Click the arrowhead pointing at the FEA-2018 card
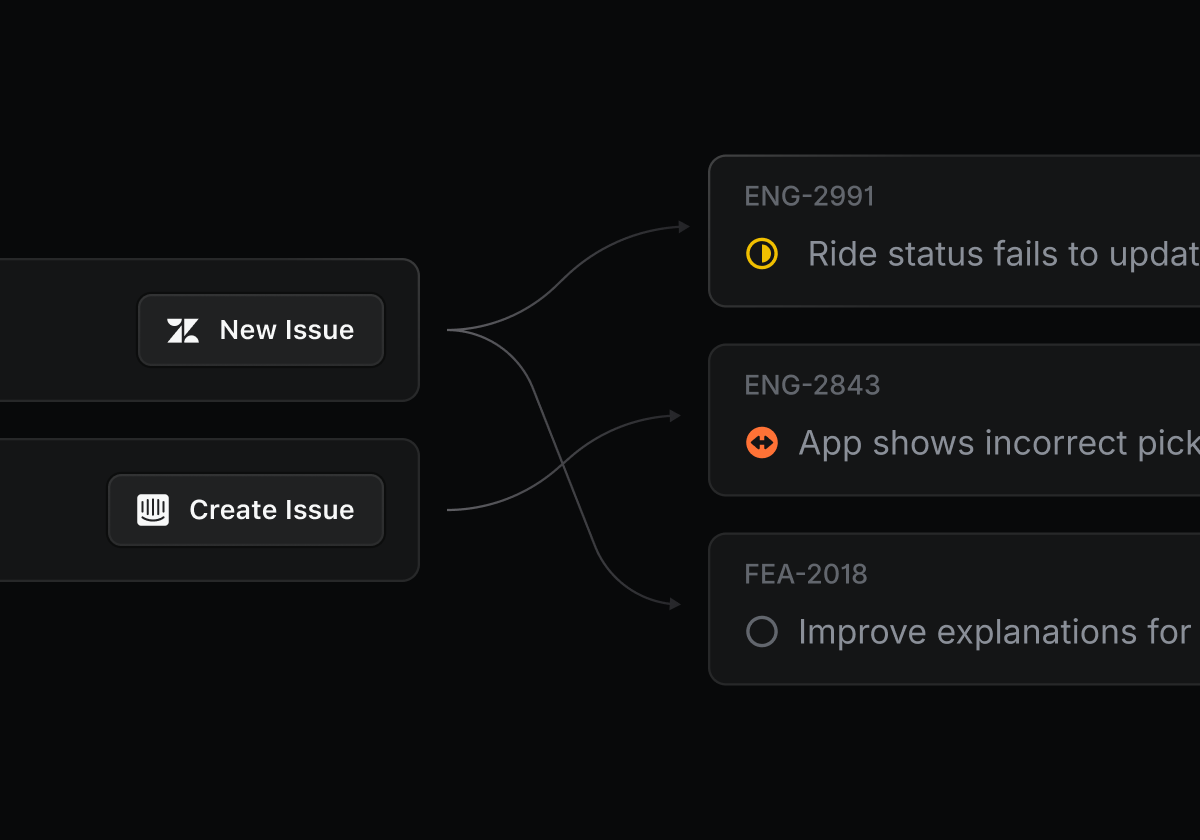The height and width of the screenshot is (840, 1200). coord(675,604)
